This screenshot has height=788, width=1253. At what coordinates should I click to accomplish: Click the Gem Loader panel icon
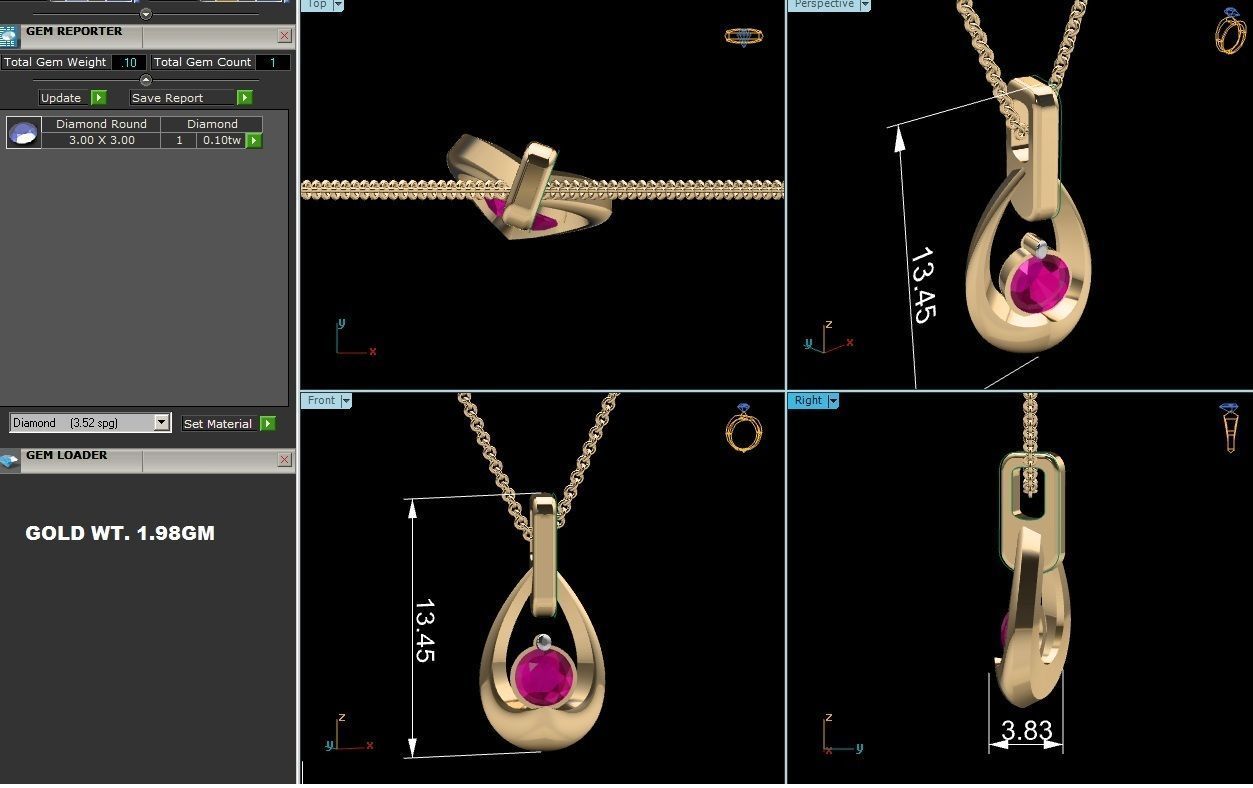[x=9, y=460]
